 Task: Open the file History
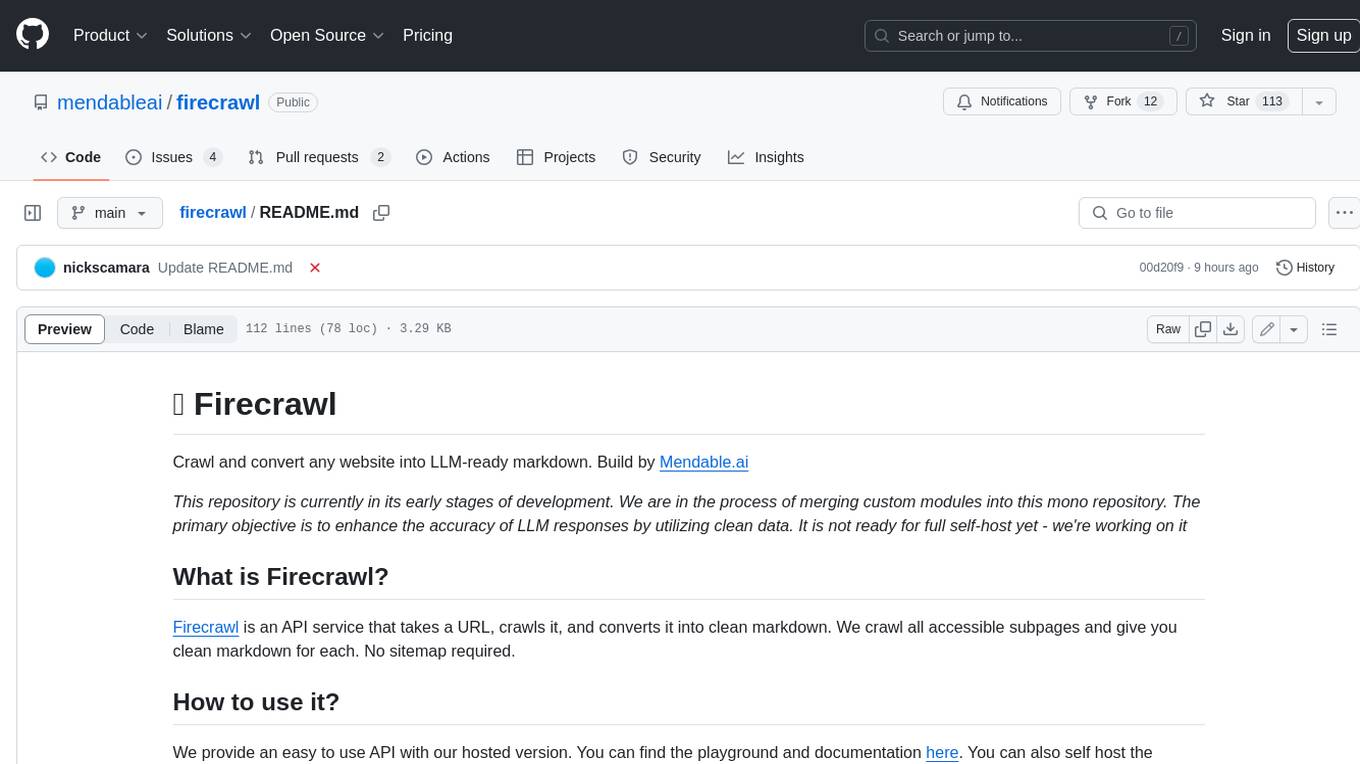point(1305,268)
